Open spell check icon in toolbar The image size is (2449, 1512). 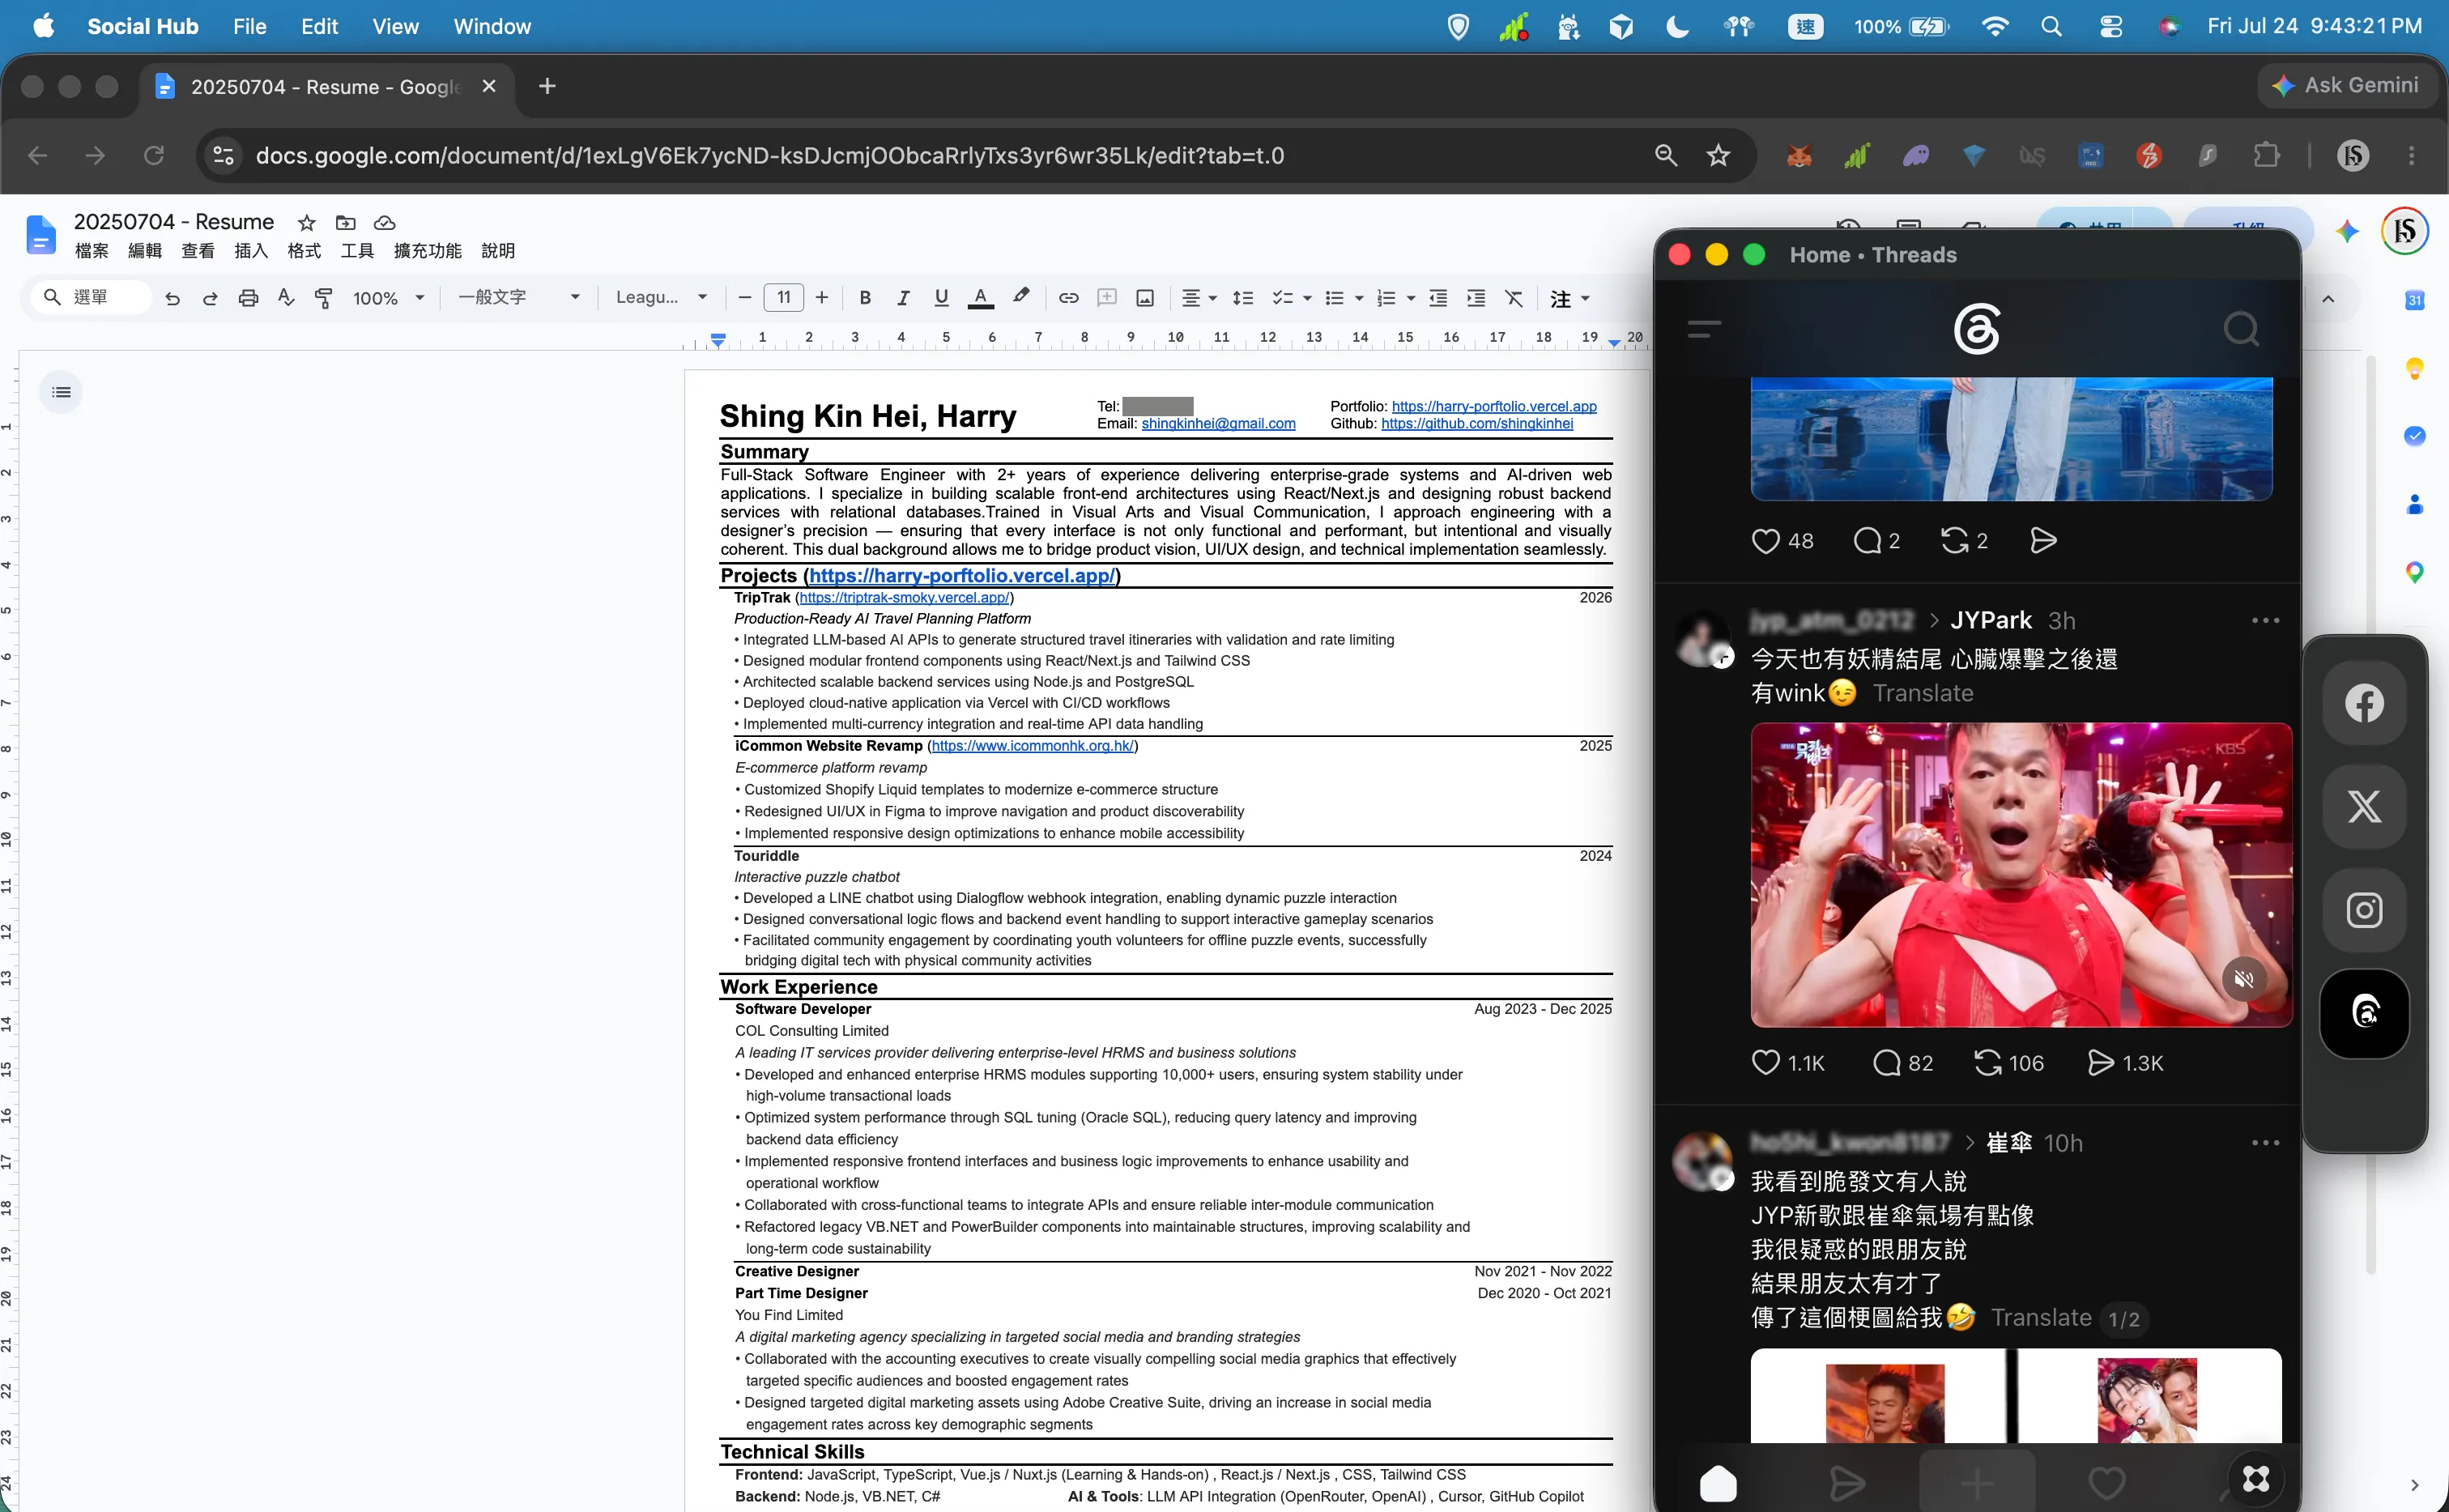[x=286, y=298]
